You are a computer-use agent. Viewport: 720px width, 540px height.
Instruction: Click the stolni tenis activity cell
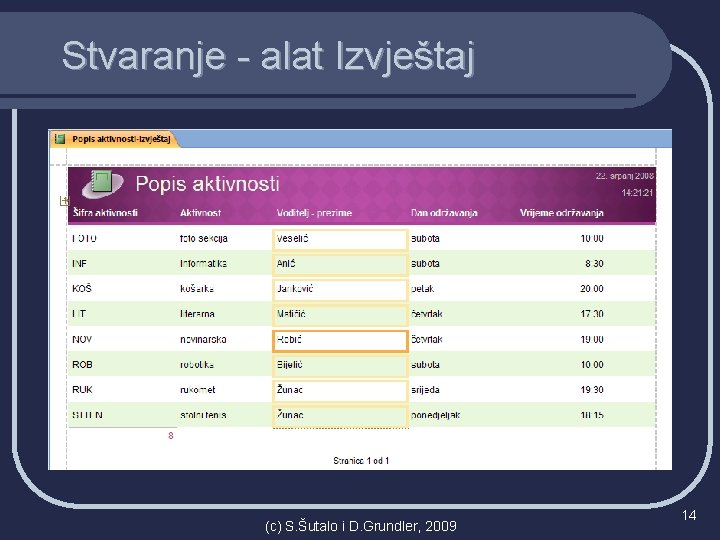(203, 415)
